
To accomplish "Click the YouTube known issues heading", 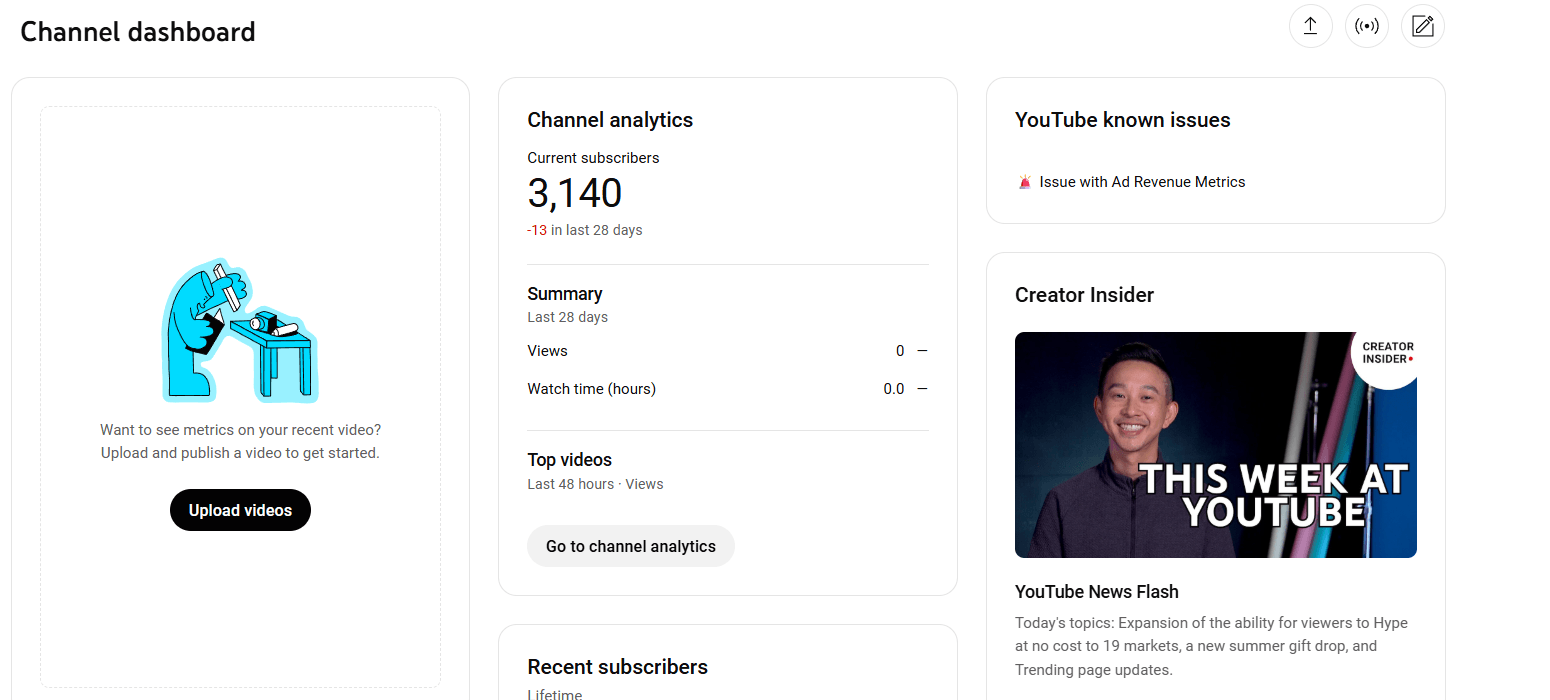I will point(1123,120).
